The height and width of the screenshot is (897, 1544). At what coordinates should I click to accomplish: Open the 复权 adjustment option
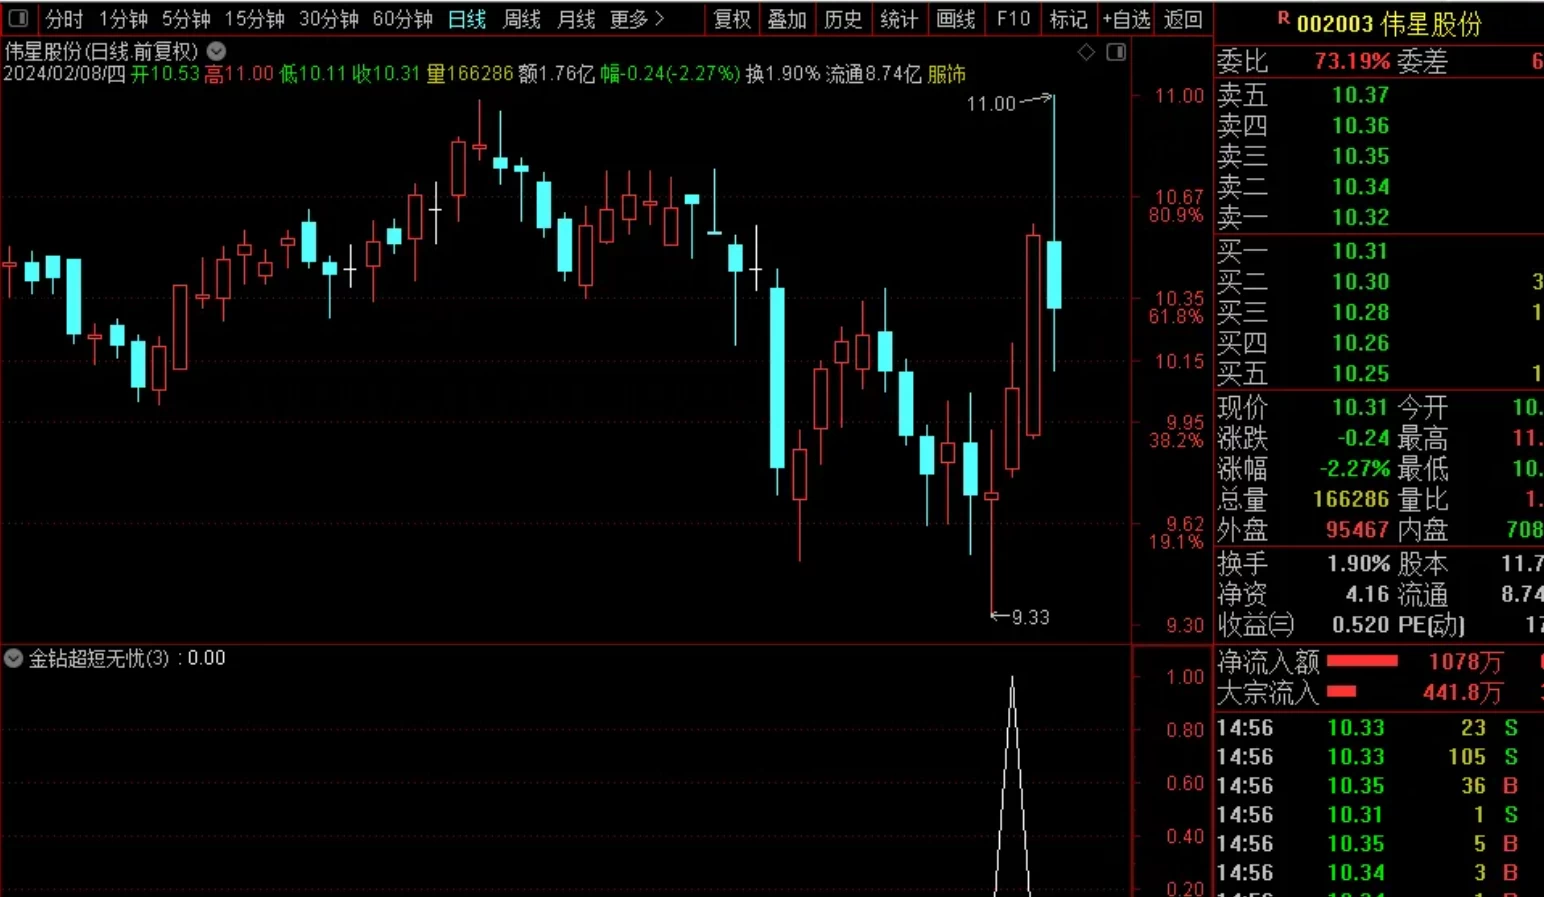point(732,19)
